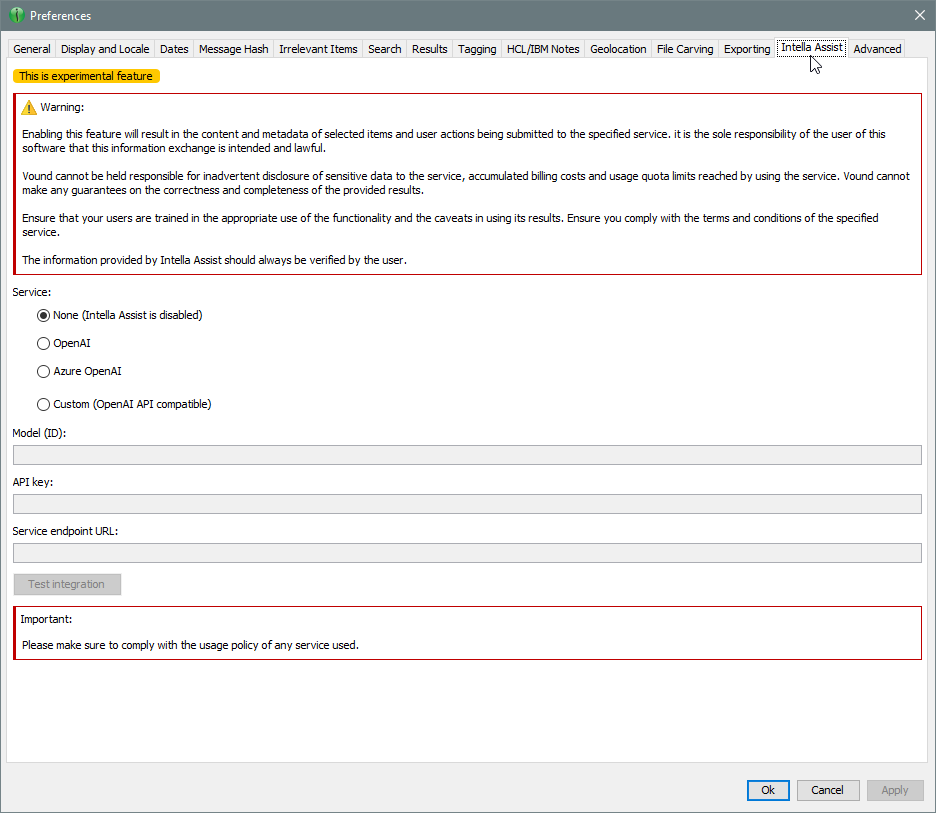The height and width of the screenshot is (813, 936).
Task: Click the Model (ID) text field
Action: pos(466,455)
